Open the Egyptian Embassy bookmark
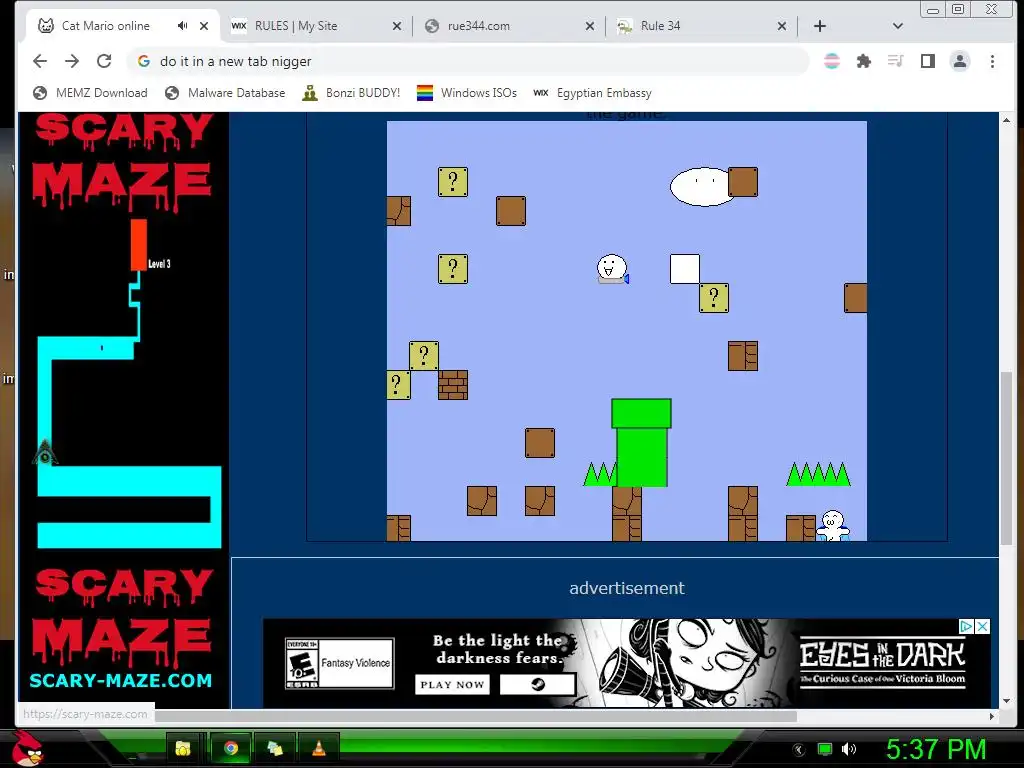 592,93
